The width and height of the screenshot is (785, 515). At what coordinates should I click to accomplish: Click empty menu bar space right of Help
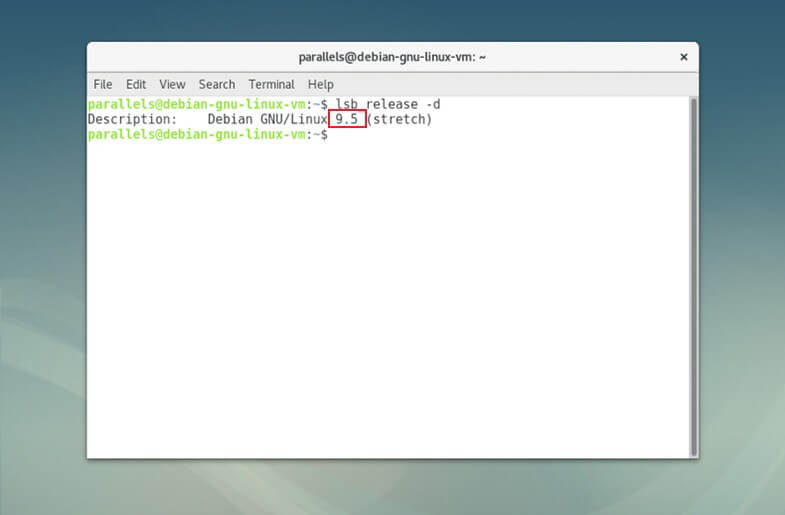pyautogui.click(x=500, y=84)
